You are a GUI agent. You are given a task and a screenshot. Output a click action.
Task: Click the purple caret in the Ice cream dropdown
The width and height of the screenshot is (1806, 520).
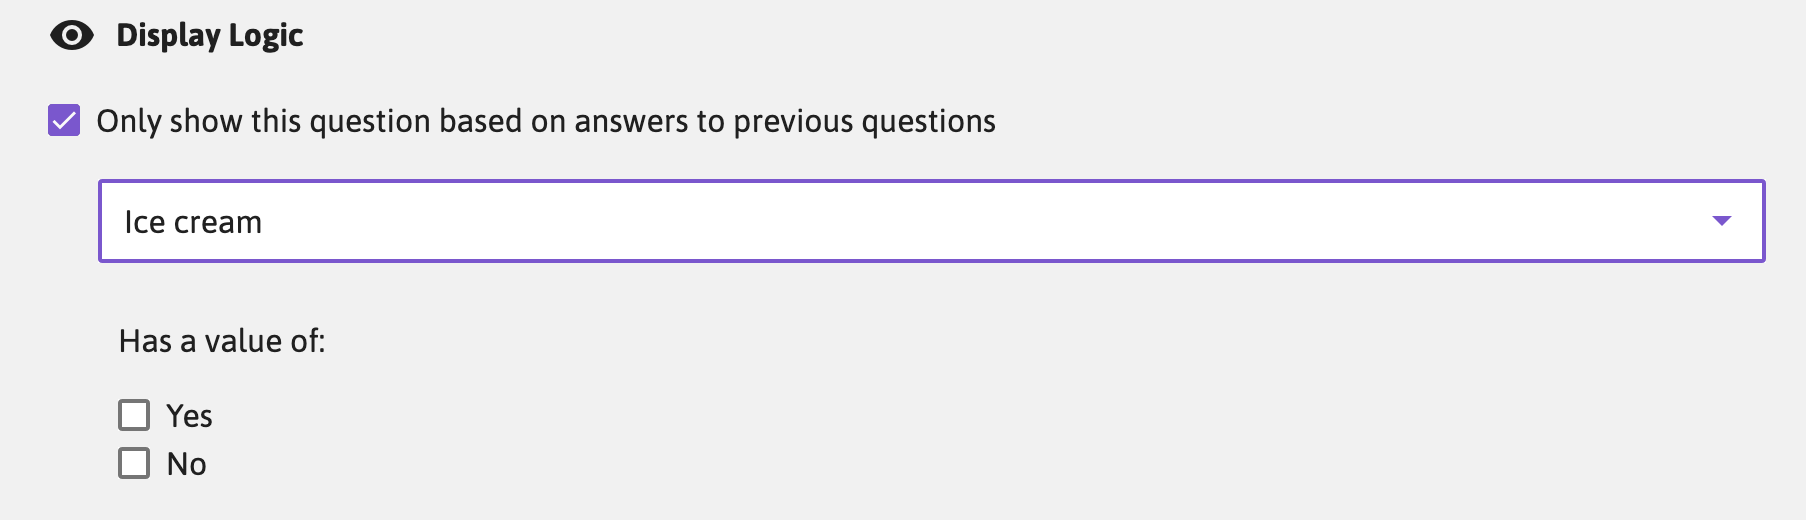[x=1721, y=221]
